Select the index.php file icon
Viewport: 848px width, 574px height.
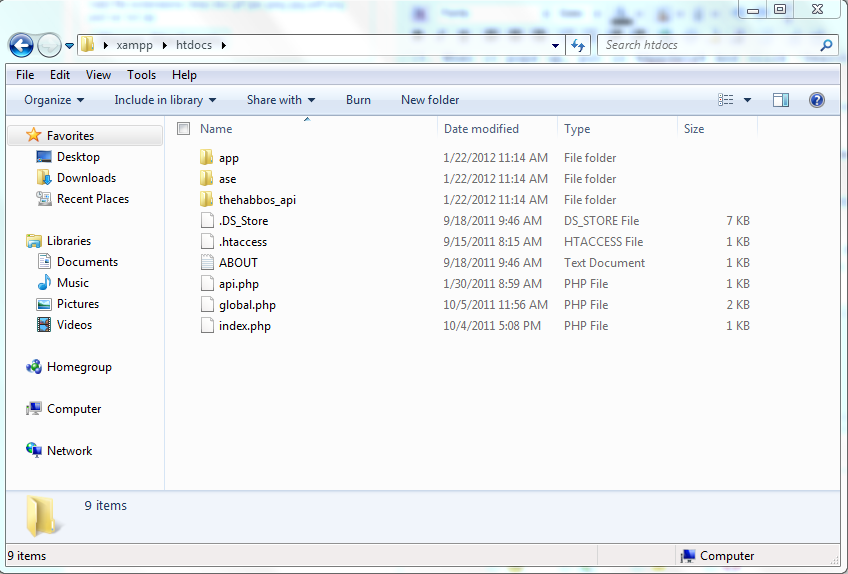click(x=207, y=326)
